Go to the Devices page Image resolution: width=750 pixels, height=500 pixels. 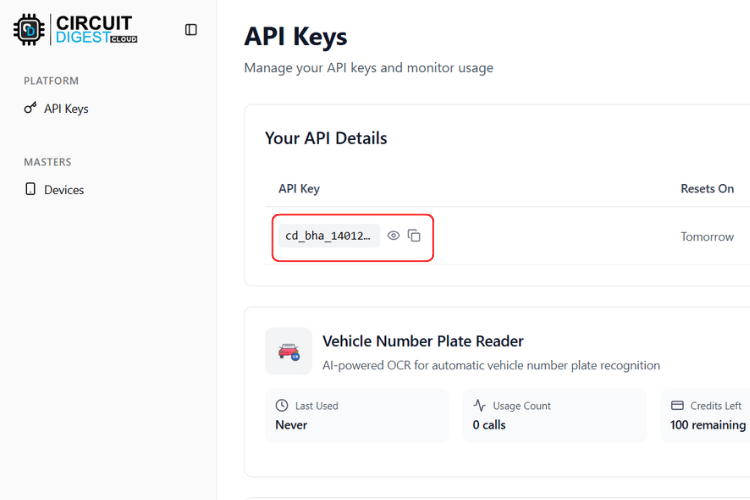point(63,189)
